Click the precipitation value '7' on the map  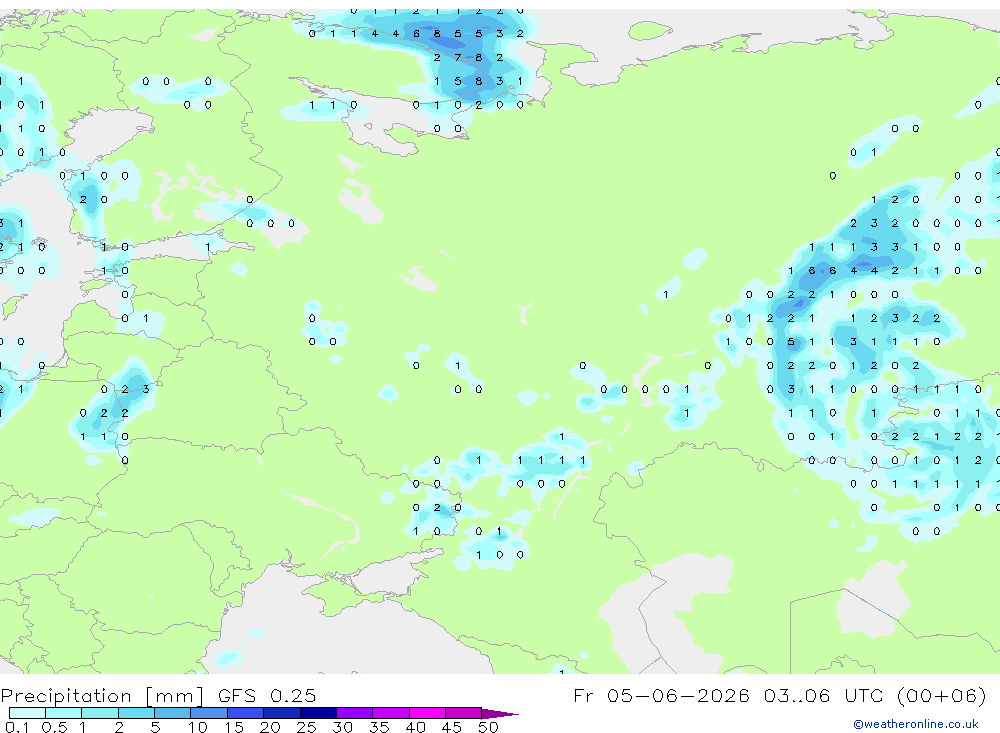coord(457,57)
